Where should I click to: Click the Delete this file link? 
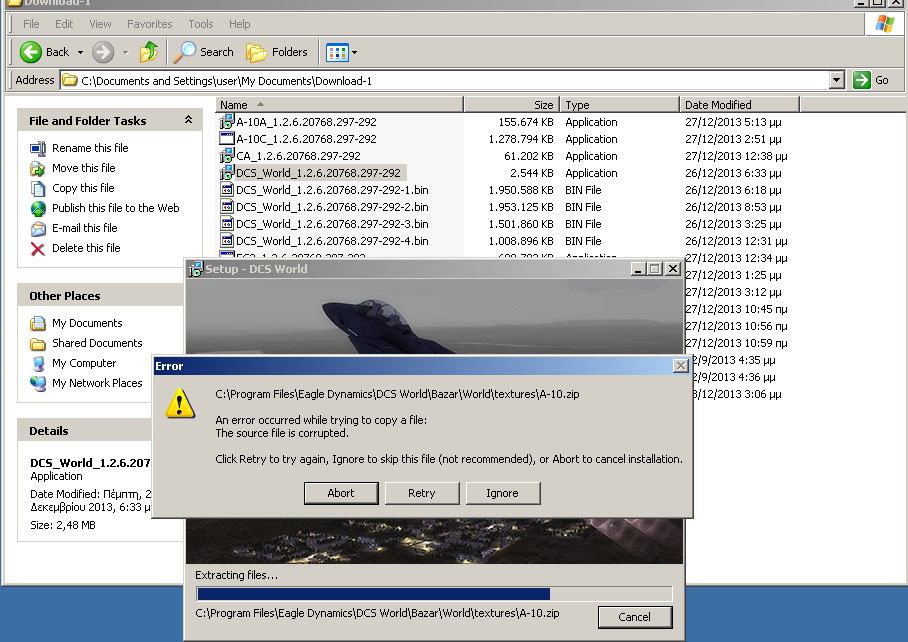pos(86,248)
